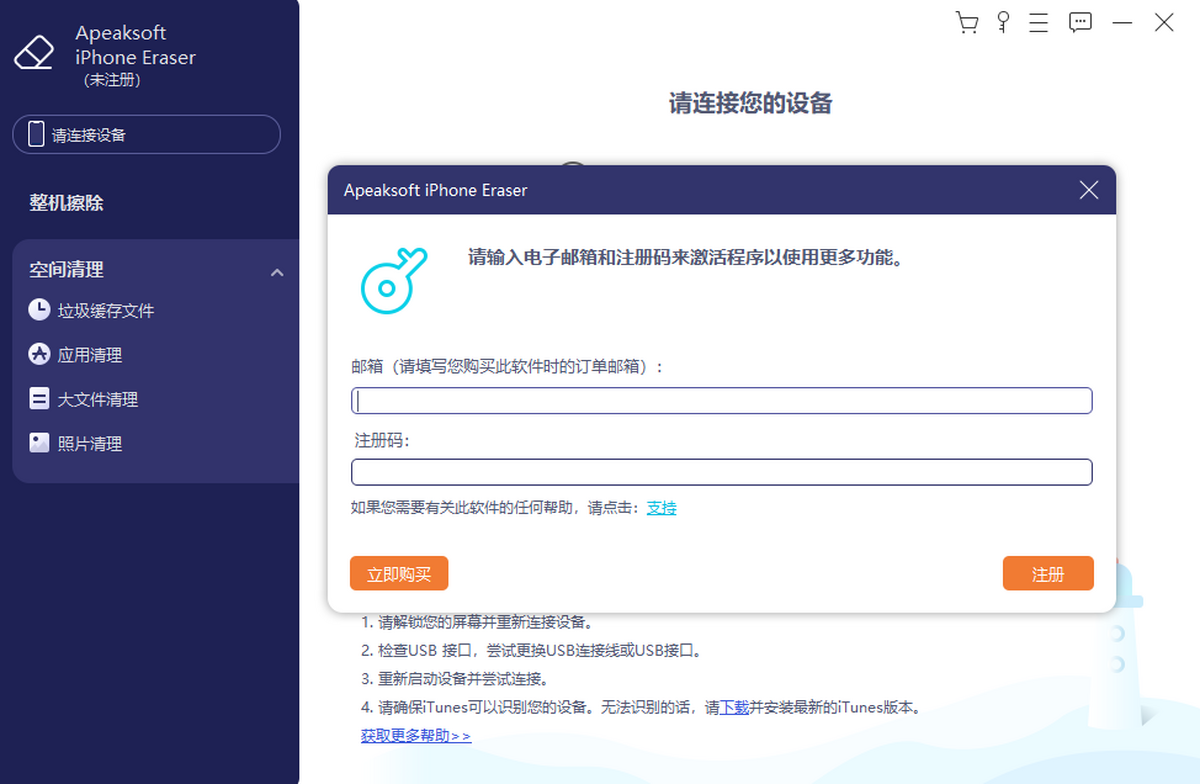Focus the 注册码 registration code field
The image size is (1200, 784).
tap(721, 472)
